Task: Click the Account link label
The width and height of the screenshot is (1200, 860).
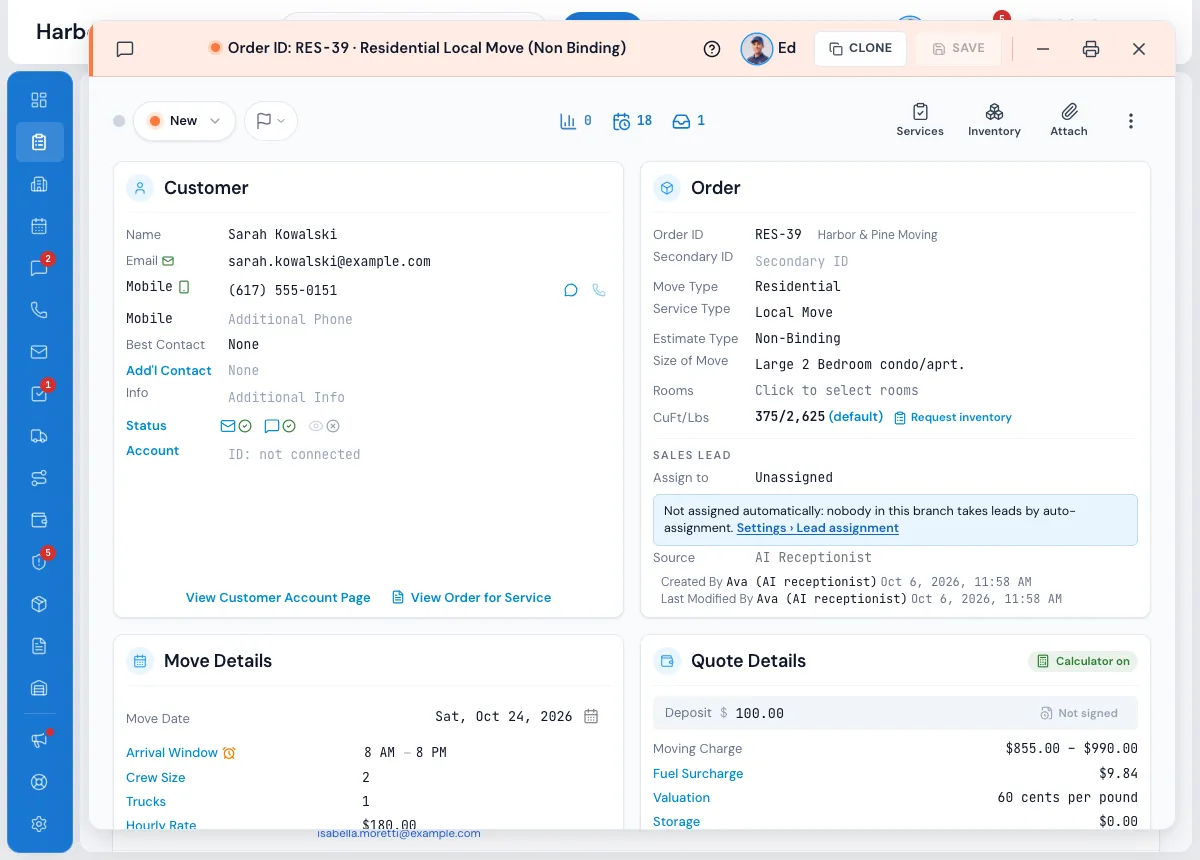Action: tap(152, 450)
